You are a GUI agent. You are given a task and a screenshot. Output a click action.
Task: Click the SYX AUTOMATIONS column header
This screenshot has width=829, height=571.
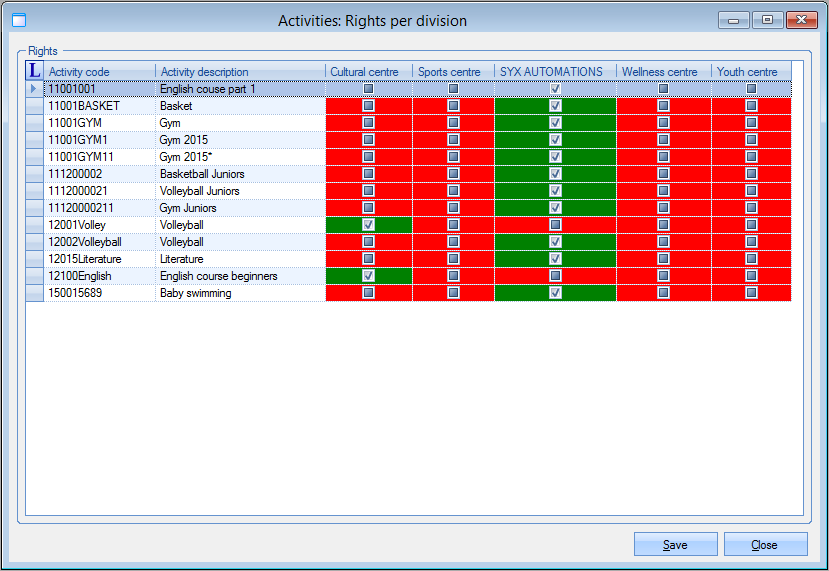point(553,72)
